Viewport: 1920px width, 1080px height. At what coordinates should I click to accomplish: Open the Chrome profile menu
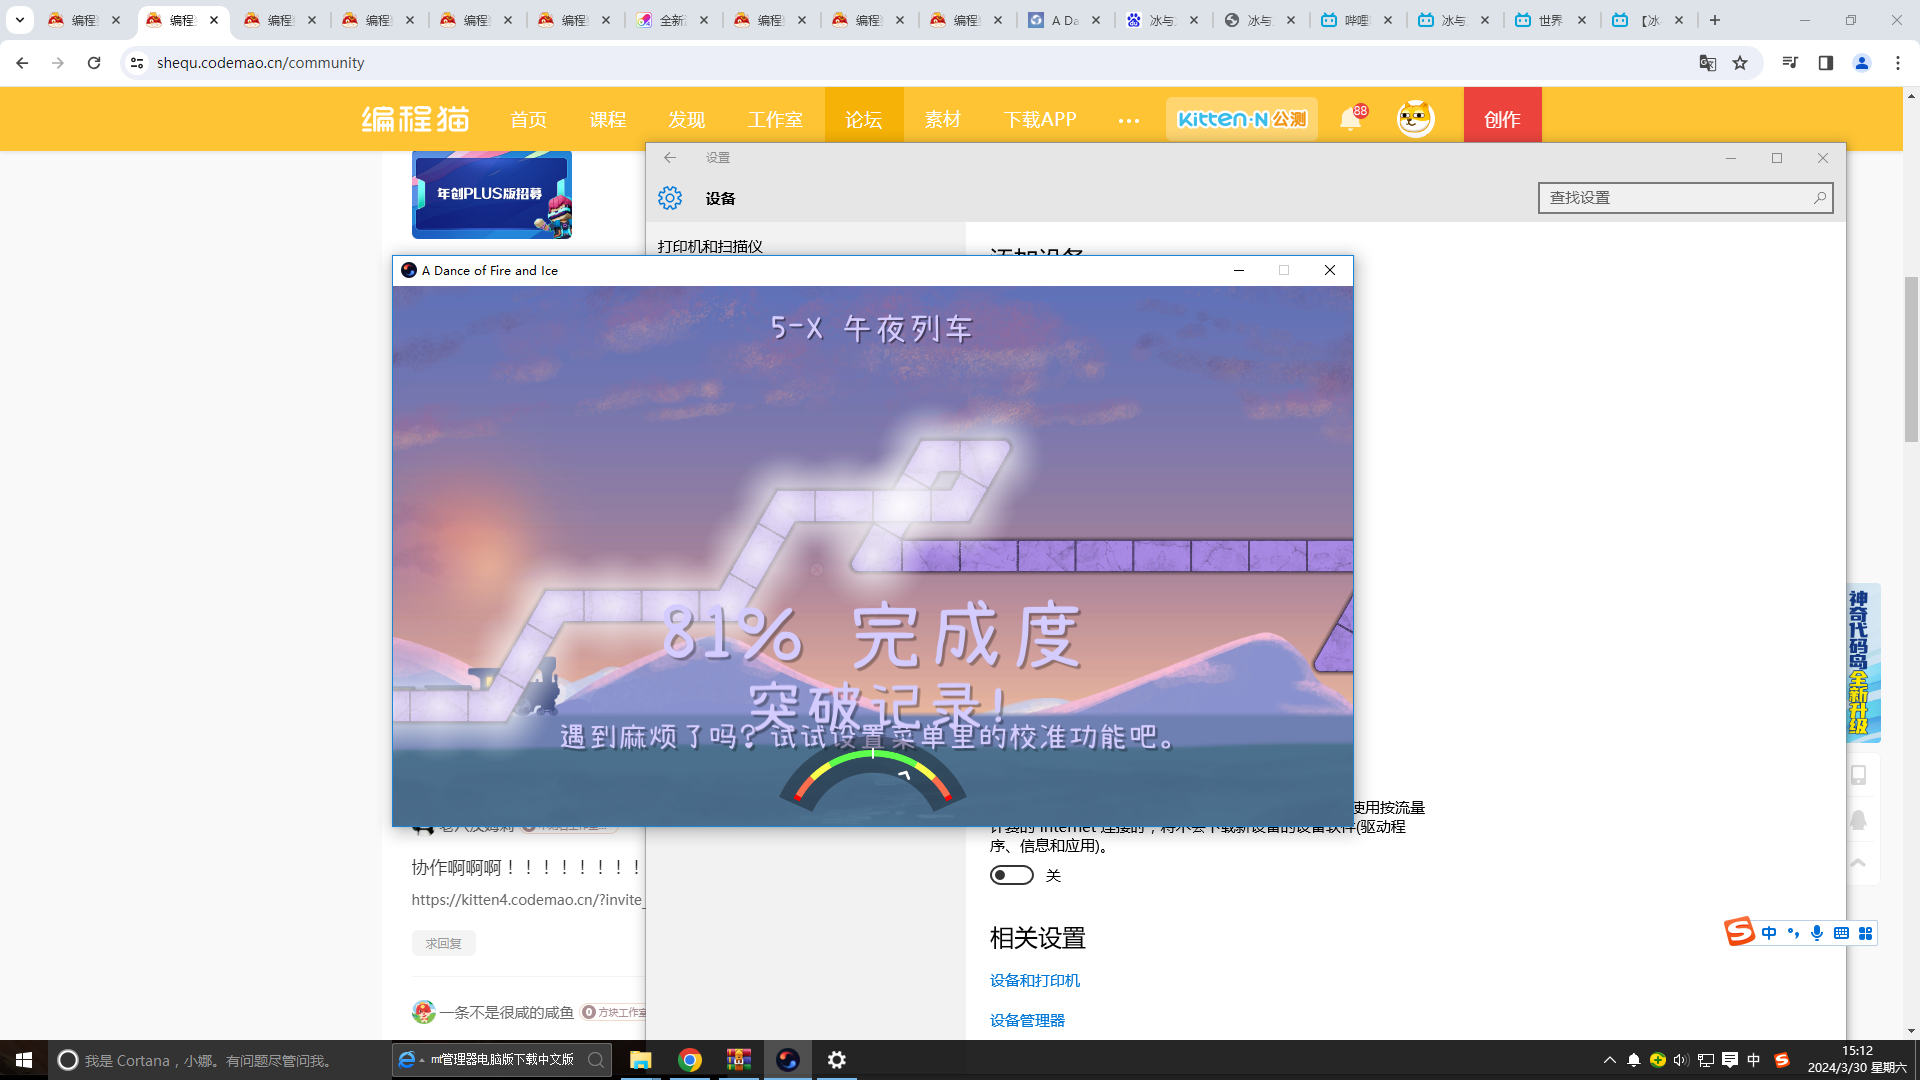click(x=1862, y=63)
